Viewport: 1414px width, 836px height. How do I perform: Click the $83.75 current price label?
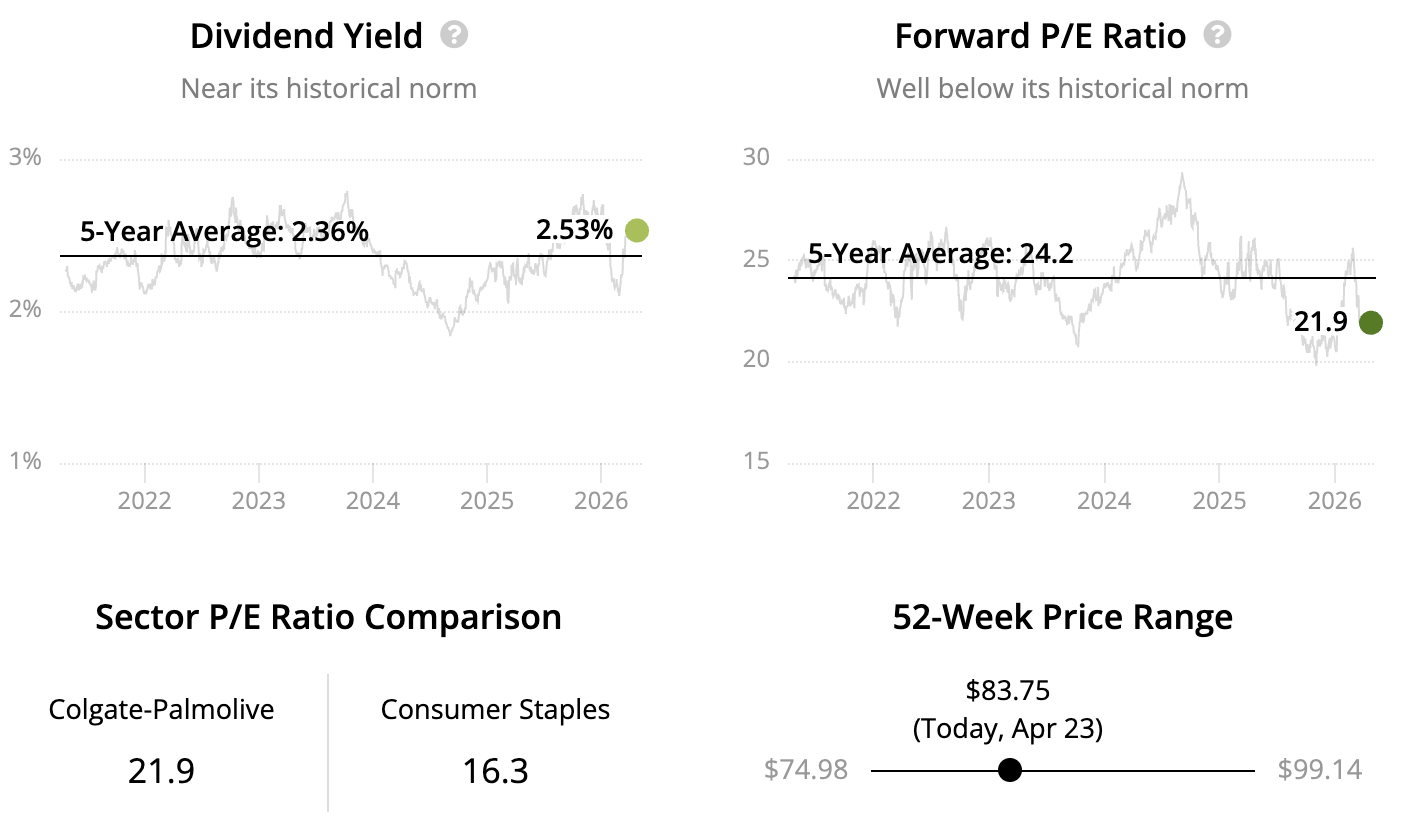click(x=1008, y=690)
